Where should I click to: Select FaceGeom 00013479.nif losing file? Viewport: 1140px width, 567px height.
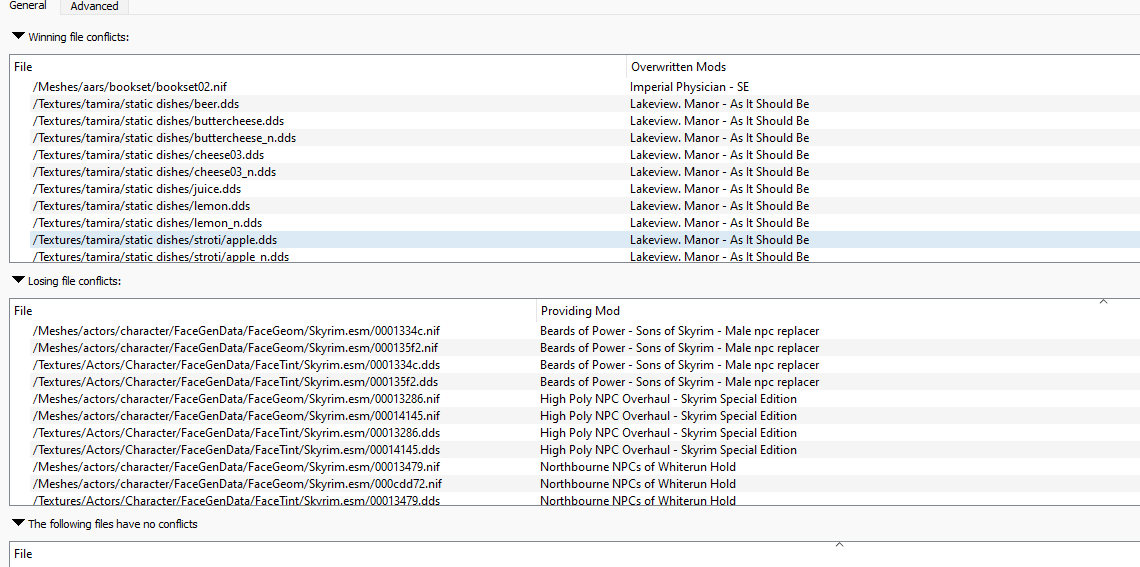[x=236, y=467]
